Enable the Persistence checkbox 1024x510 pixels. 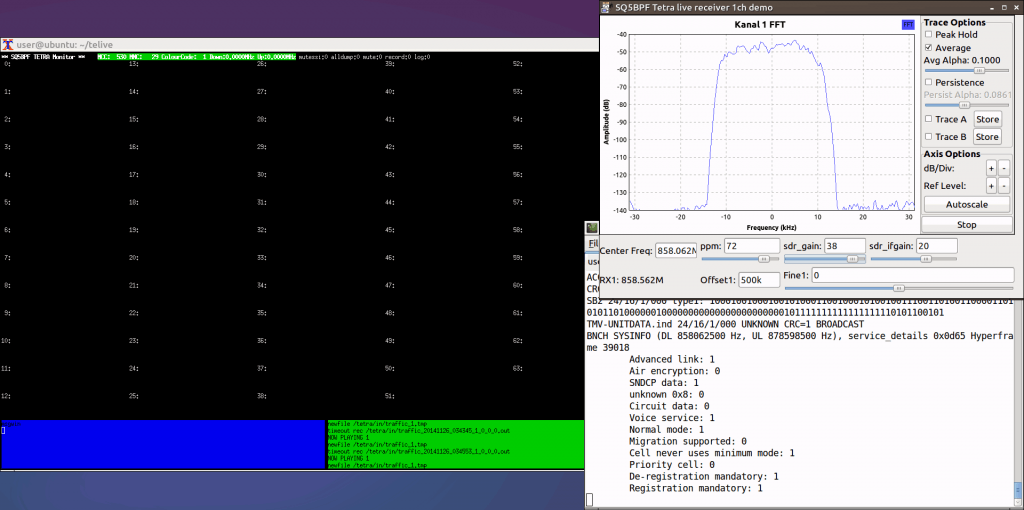tap(929, 82)
